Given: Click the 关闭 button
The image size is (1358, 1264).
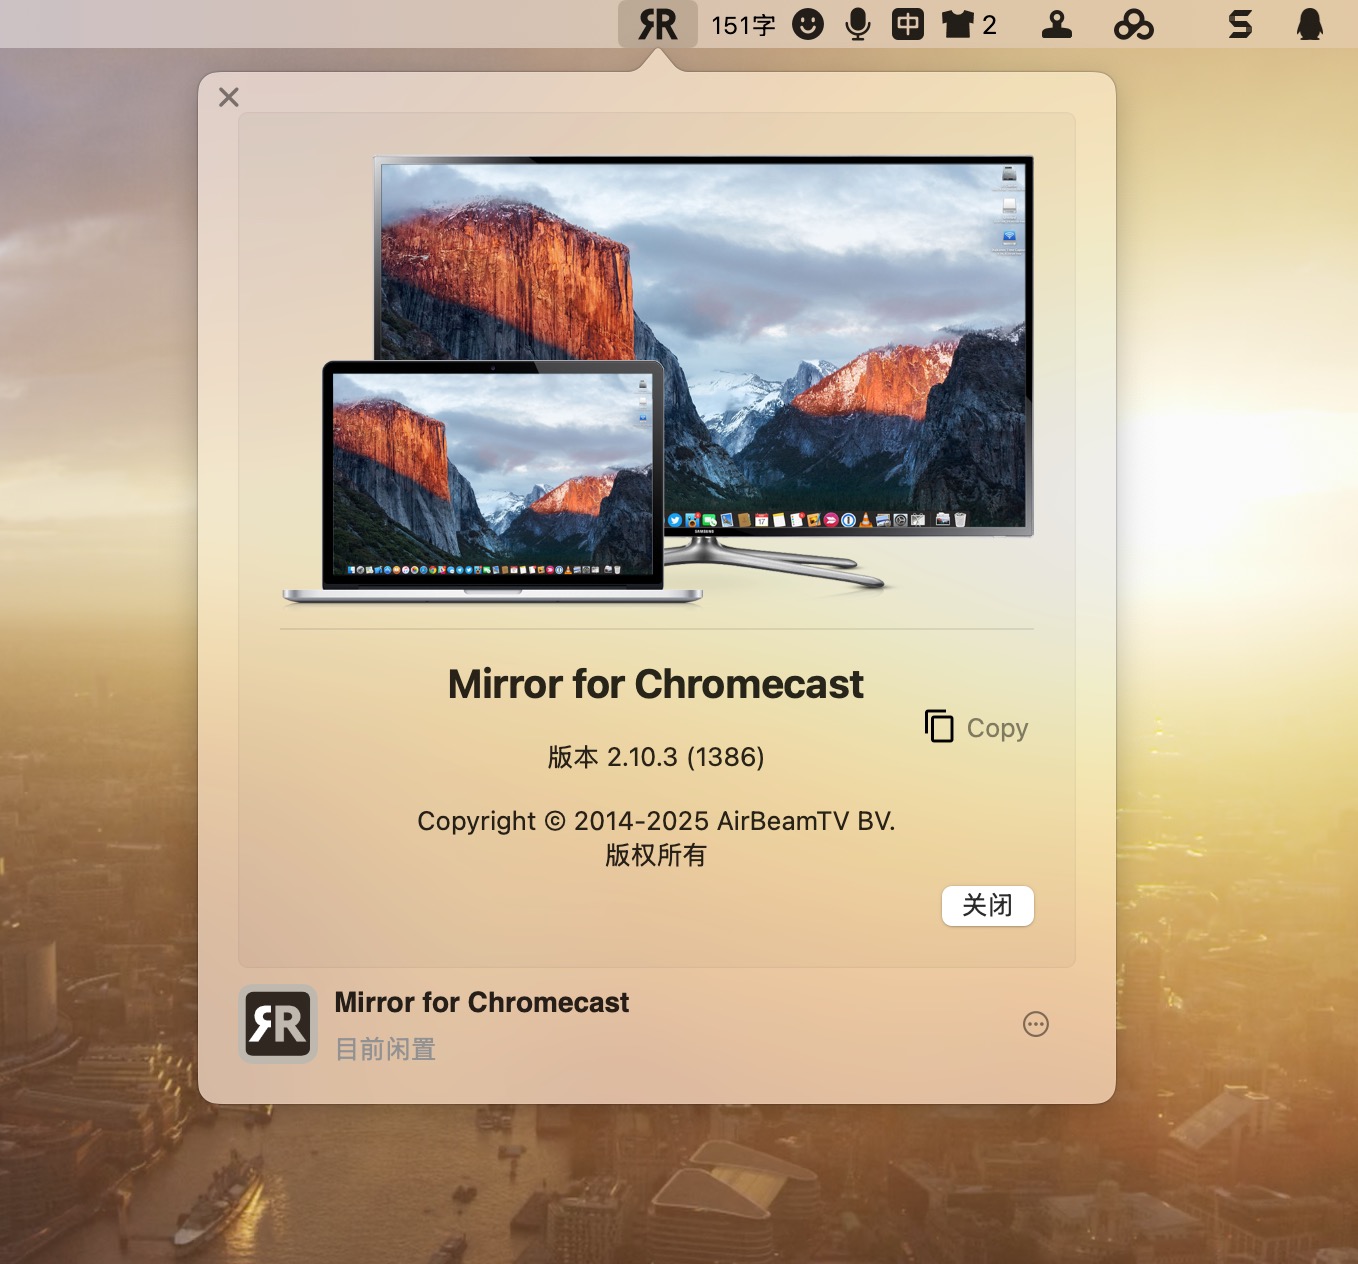Looking at the screenshot, I should point(988,906).
